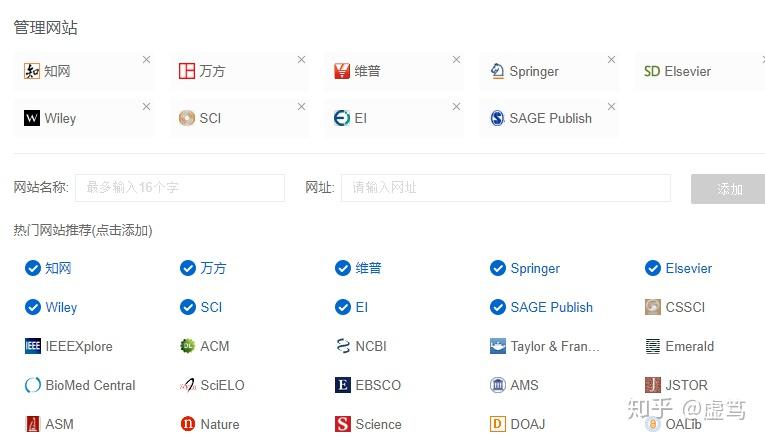Viewport: 765px width, 441px height.
Task: Focus the 网址 URL input field
Action: [x=506, y=188]
